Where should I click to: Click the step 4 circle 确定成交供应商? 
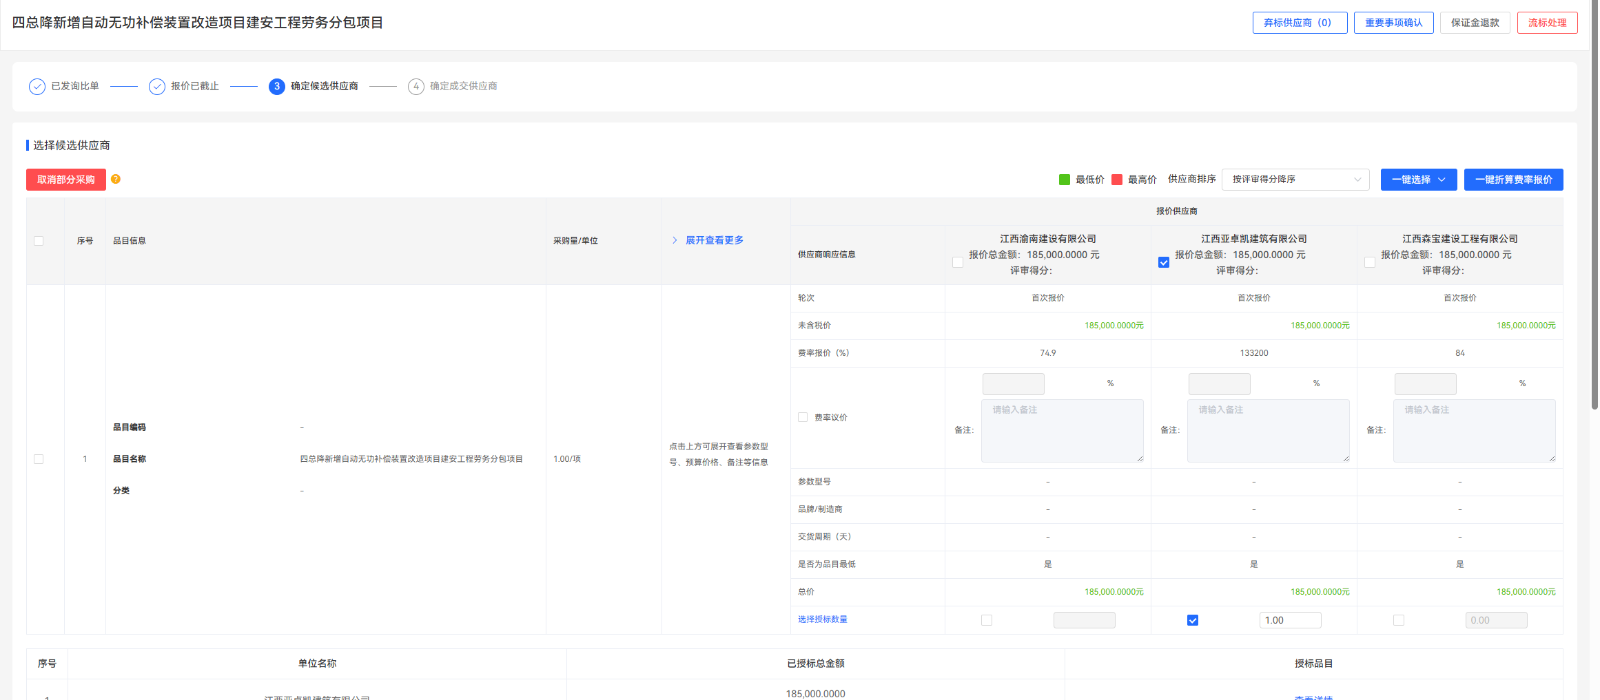[416, 86]
